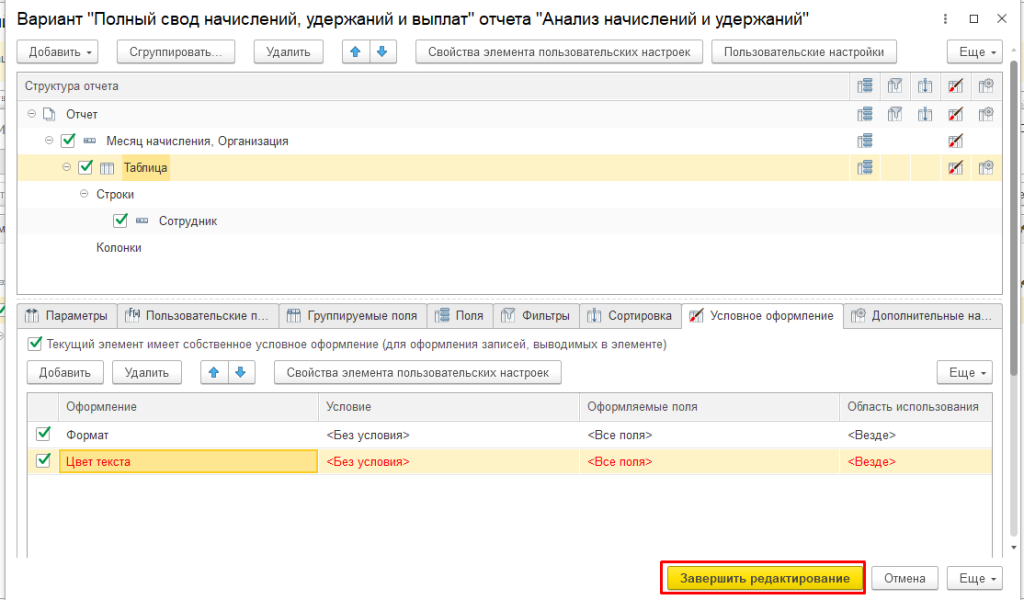Screen dimensions: 1024x600
Task: Move formatting row down with lower arrow
Action: tap(239, 373)
